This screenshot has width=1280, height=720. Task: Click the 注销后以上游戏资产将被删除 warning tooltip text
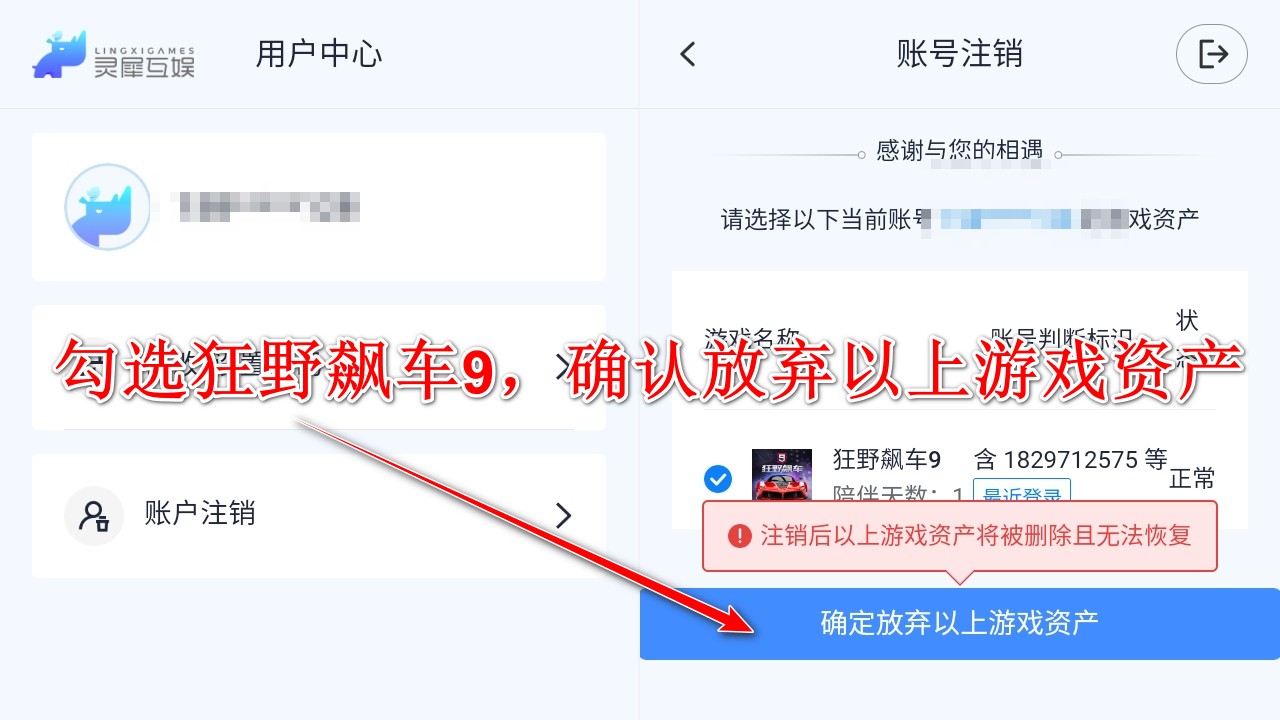pyautogui.click(x=976, y=536)
